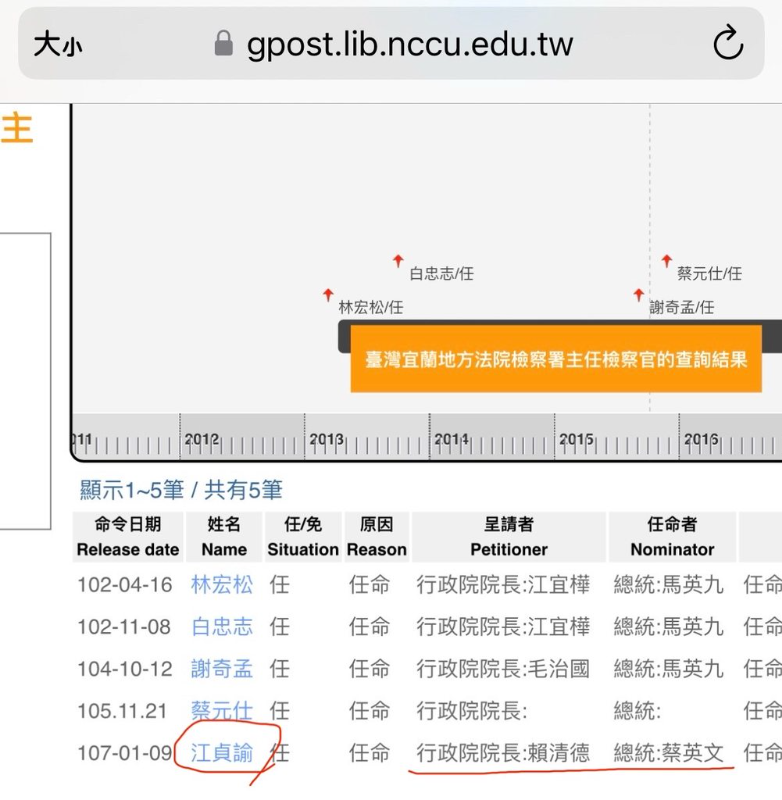Image resolution: width=782 pixels, height=800 pixels.
Task: Tap the padlock icon in address bar
Action: pyautogui.click(x=223, y=43)
